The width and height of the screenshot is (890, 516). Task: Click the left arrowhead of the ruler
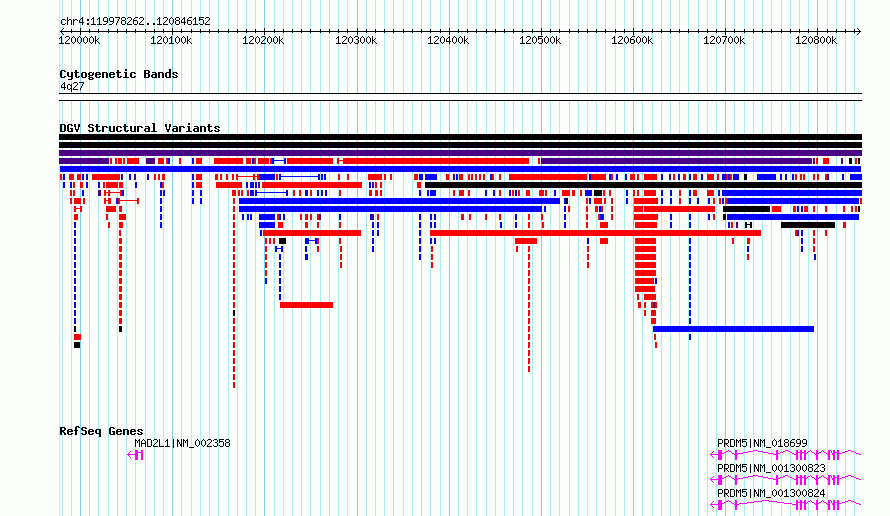tap(62, 31)
